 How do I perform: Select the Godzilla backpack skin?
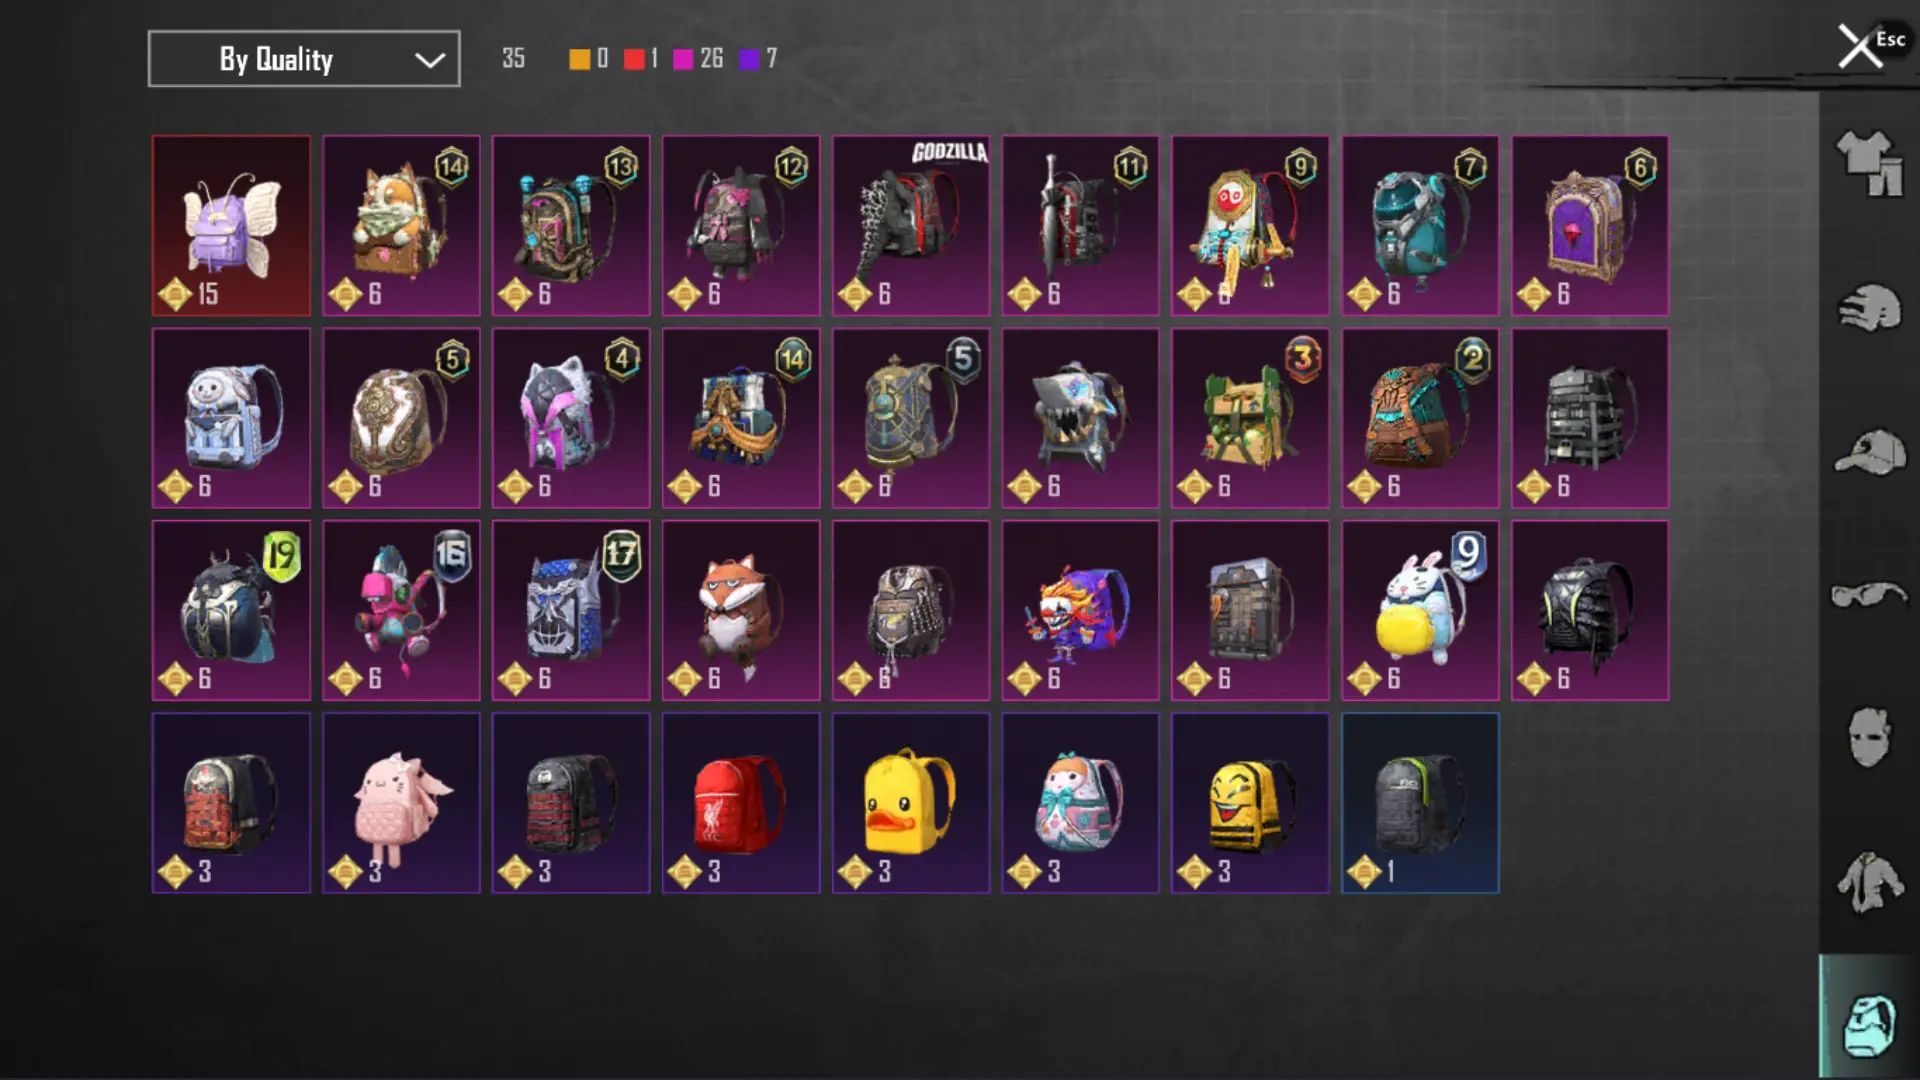[911, 226]
